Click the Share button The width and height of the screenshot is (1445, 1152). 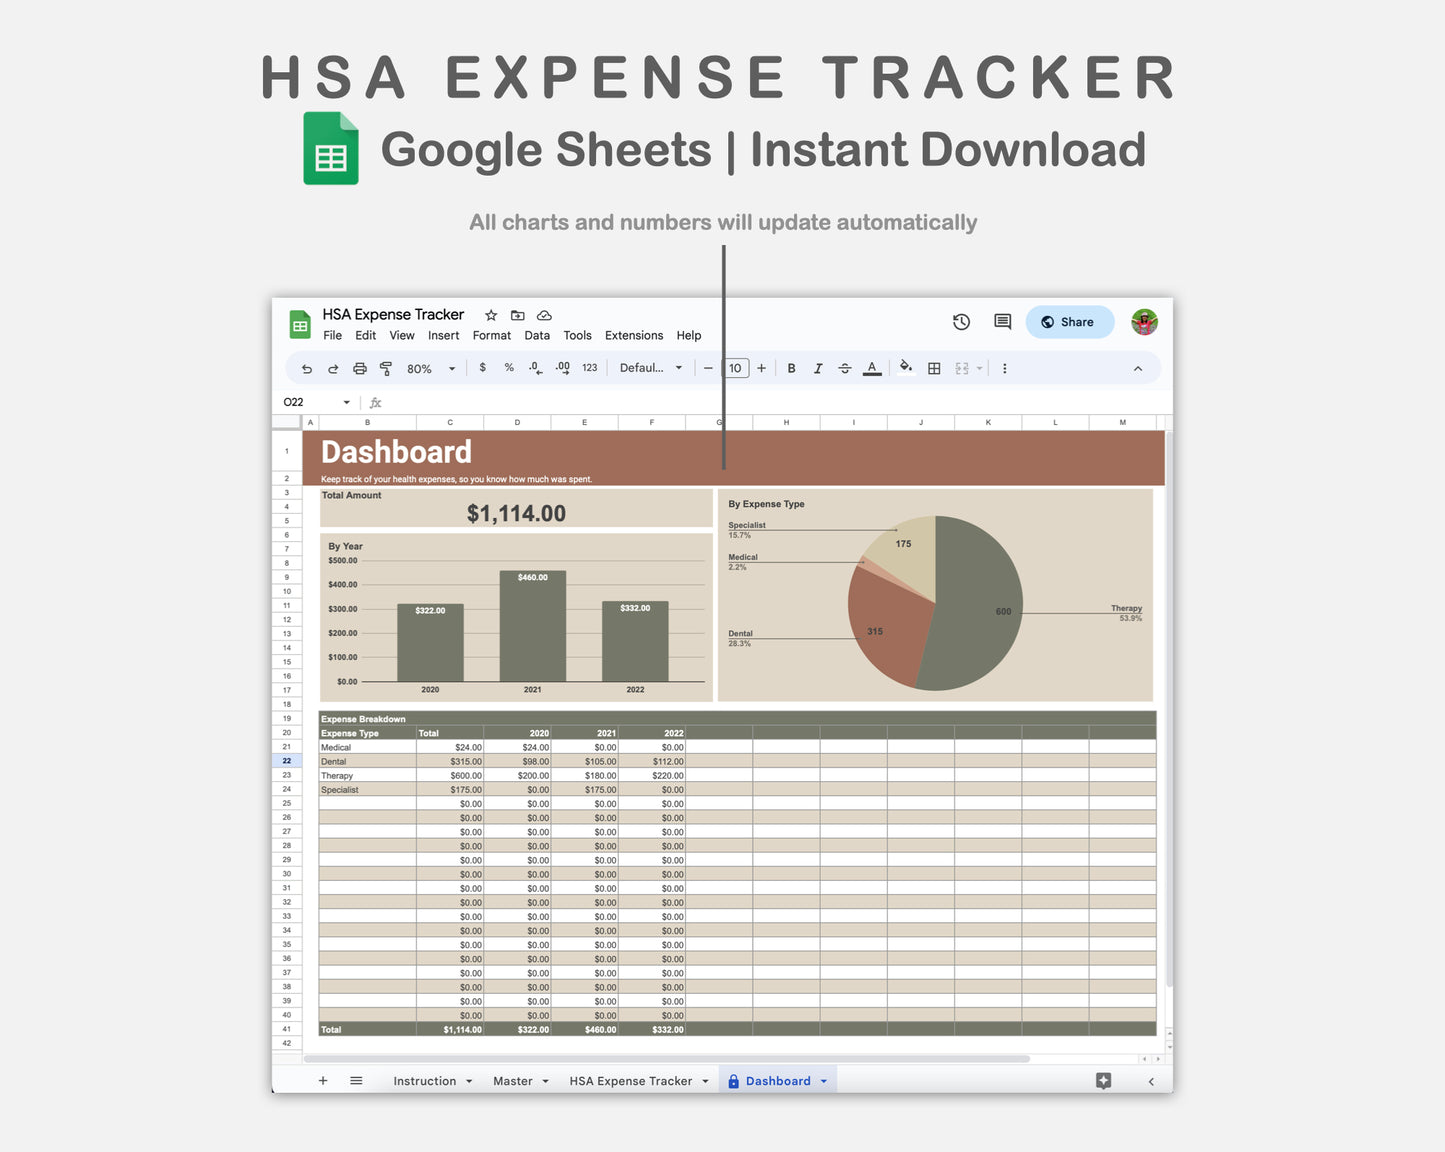coord(1069,321)
